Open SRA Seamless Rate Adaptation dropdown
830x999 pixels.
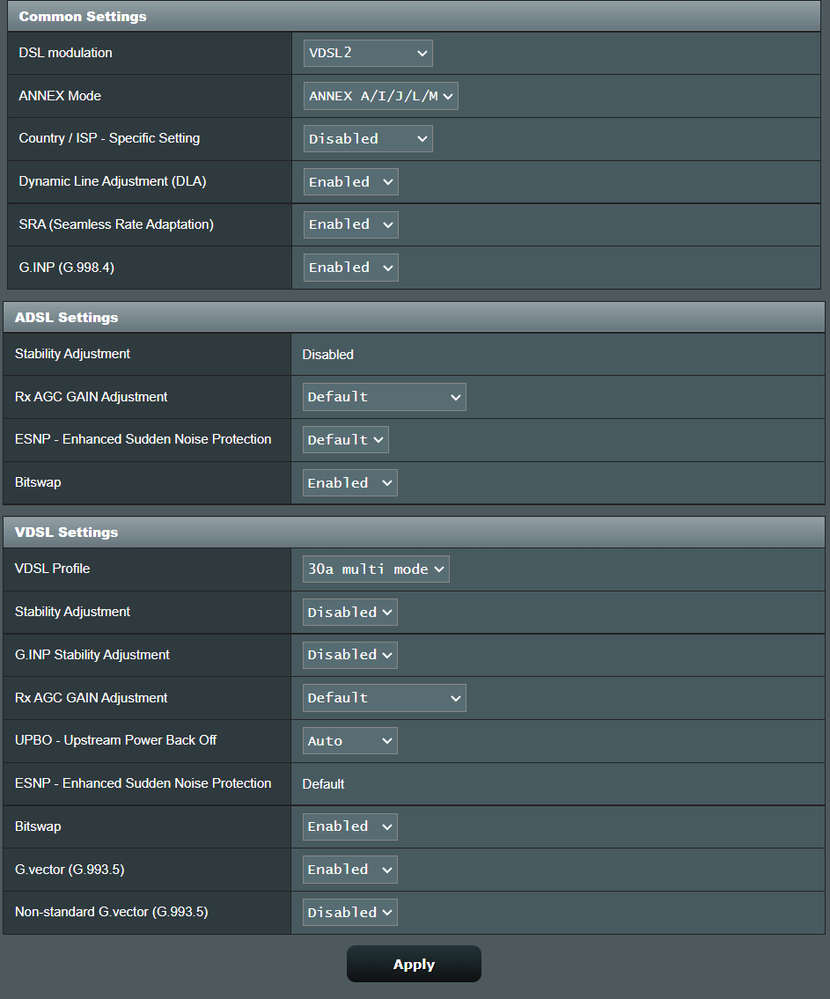(x=350, y=225)
